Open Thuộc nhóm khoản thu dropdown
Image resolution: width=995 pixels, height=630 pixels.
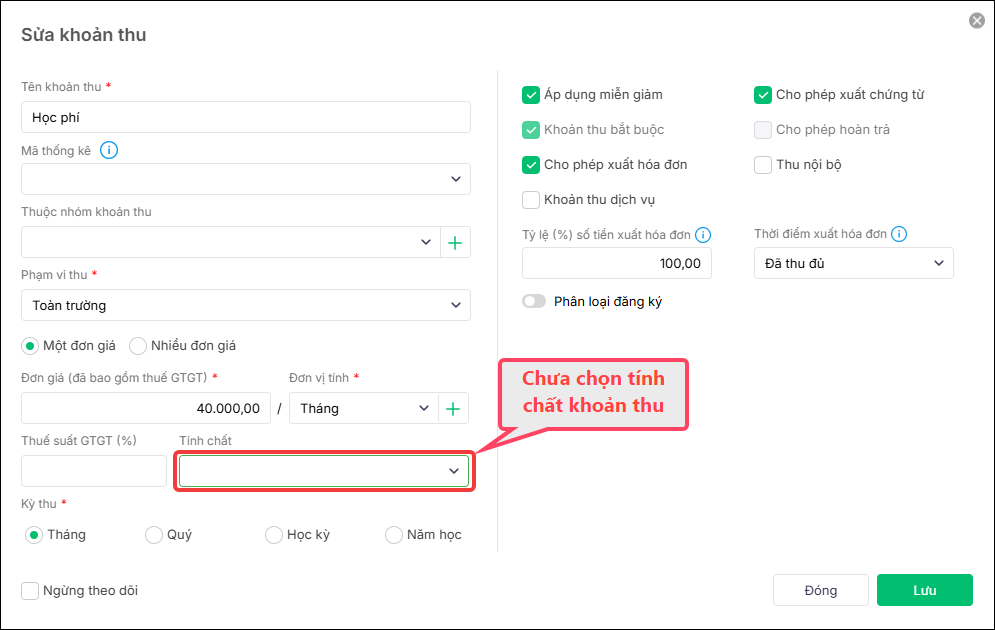coord(230,242)
